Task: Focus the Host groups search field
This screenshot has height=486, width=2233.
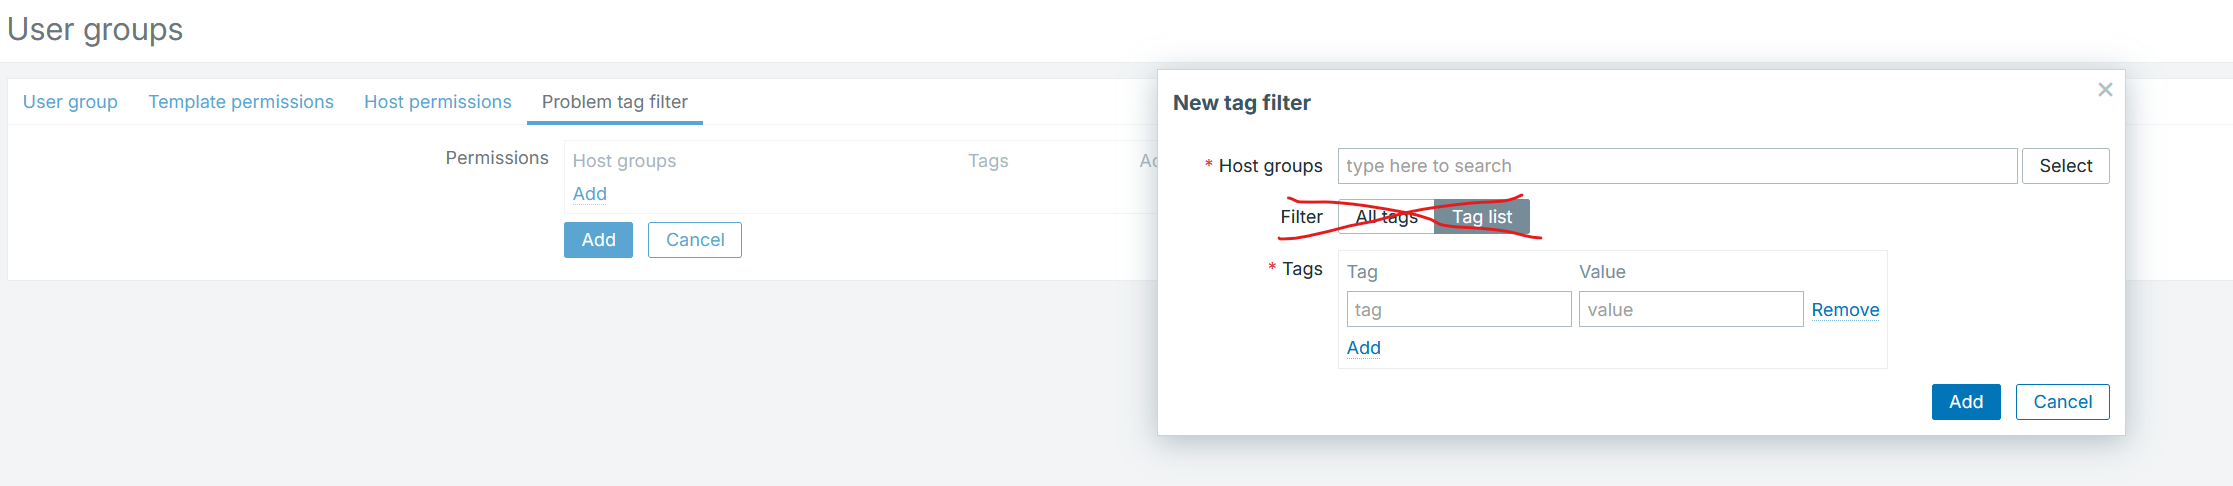Action: 1677,166
